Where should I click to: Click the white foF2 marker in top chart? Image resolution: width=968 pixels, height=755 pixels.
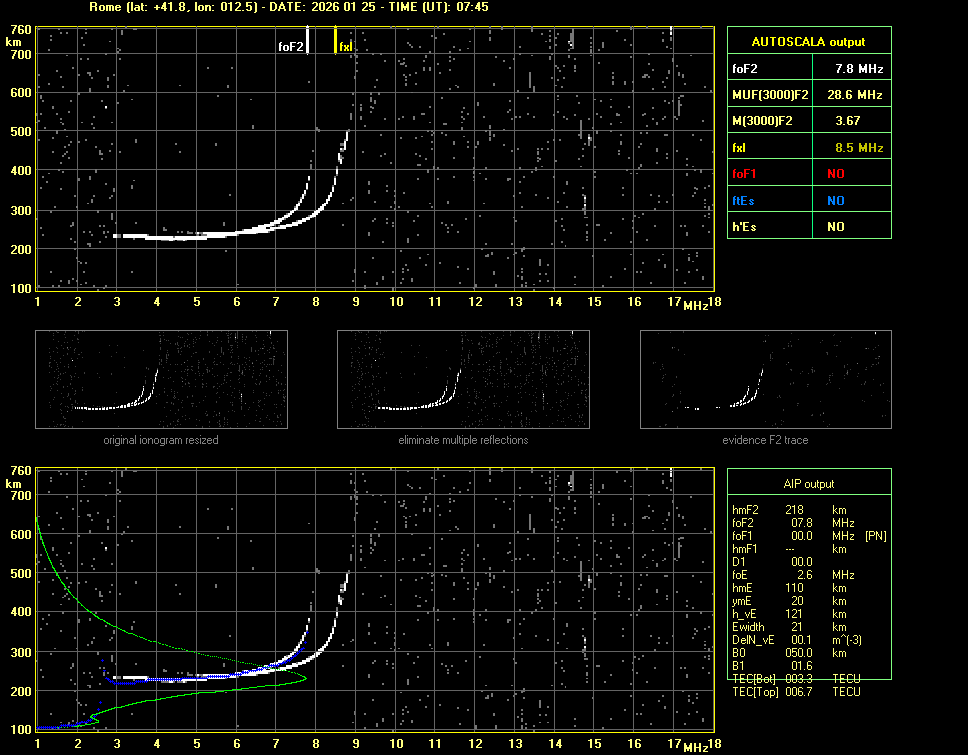pyautogui.click(x=307, y=40)
